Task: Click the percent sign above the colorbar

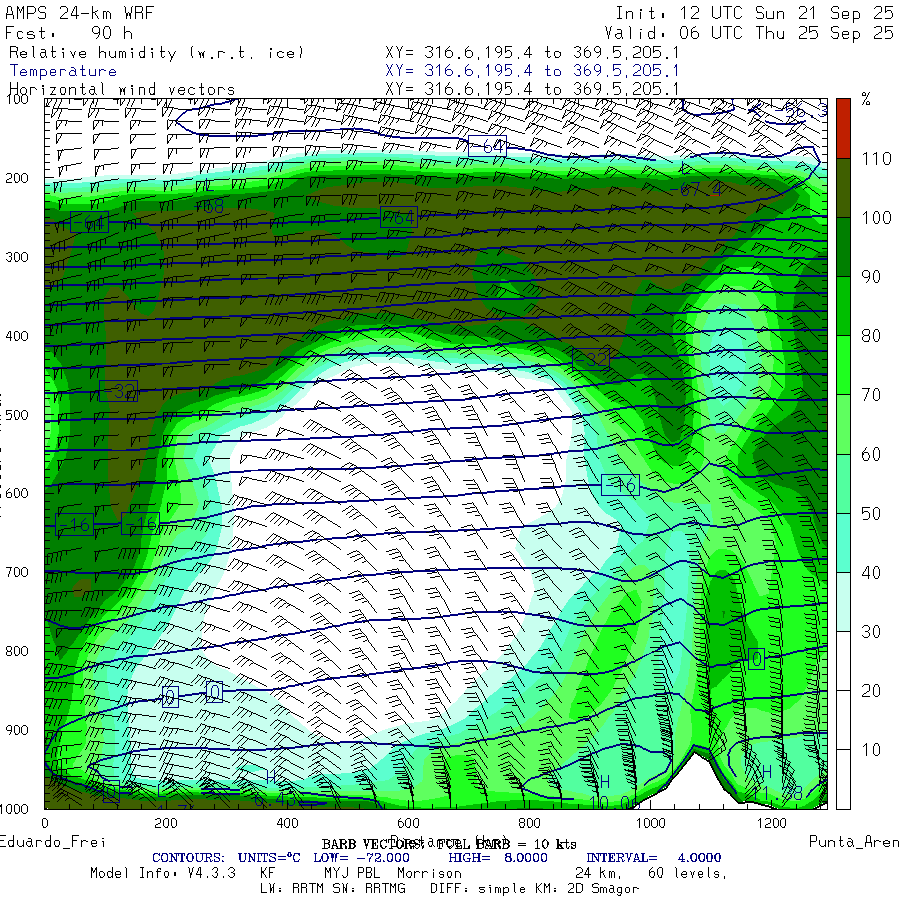Action: (866, 99)
